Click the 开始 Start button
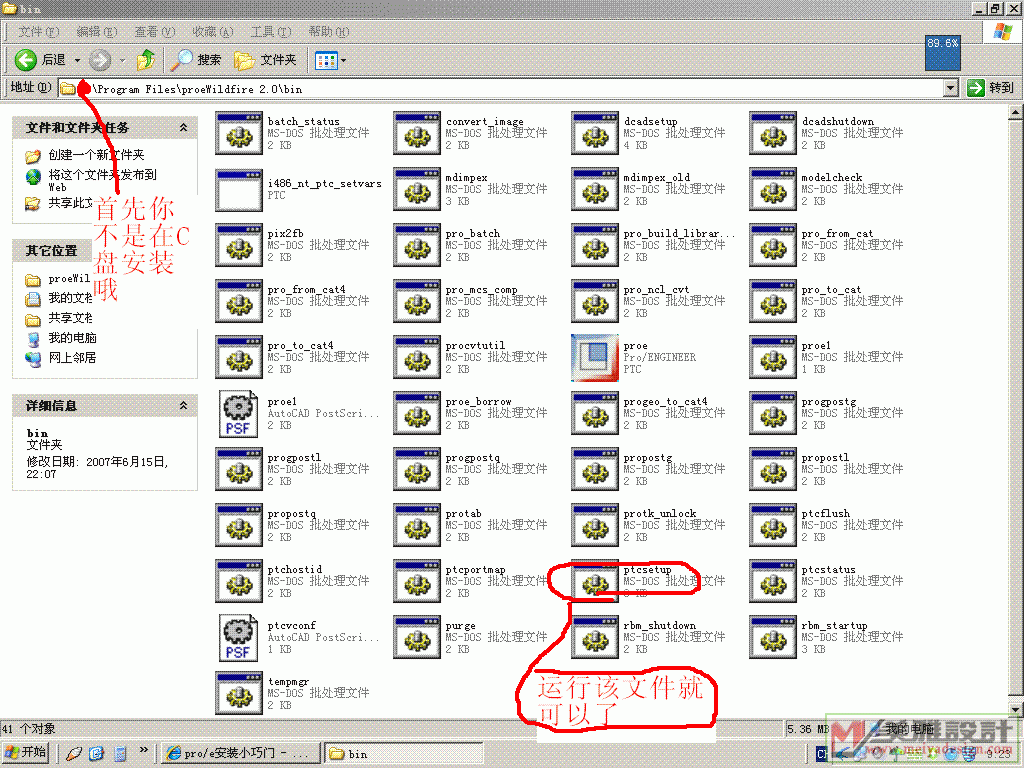The width and height of the screenshot is (1024, 768). click(x=27, y=752)
